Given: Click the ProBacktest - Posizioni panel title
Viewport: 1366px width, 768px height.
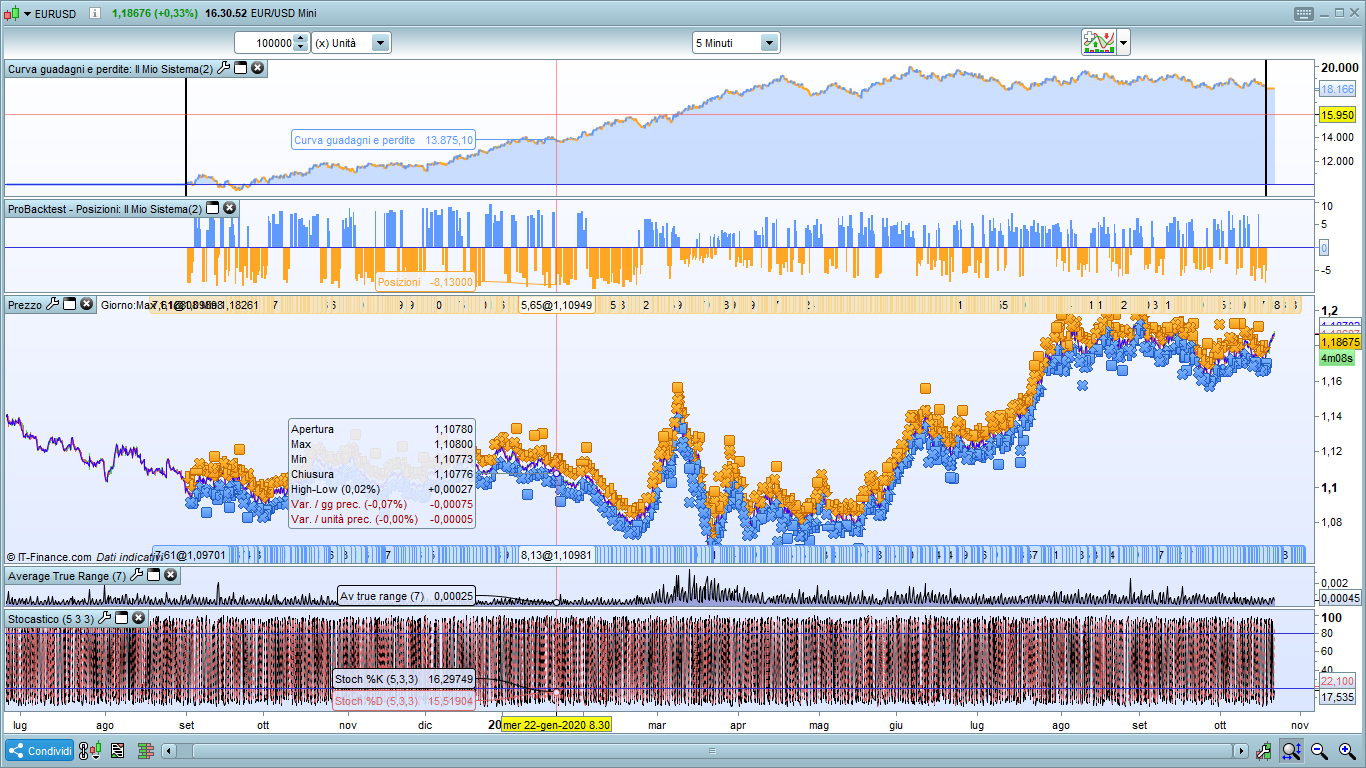Looking at the screenshot, I should (x=105, y=208).
